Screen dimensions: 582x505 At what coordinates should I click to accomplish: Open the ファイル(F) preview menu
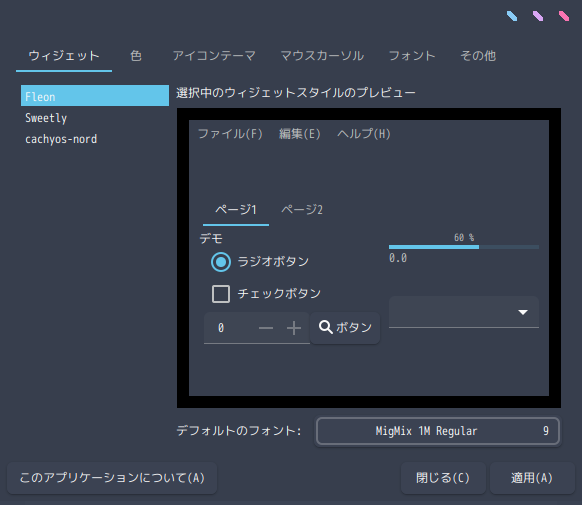pyautogui.click(x=230, y=134)
